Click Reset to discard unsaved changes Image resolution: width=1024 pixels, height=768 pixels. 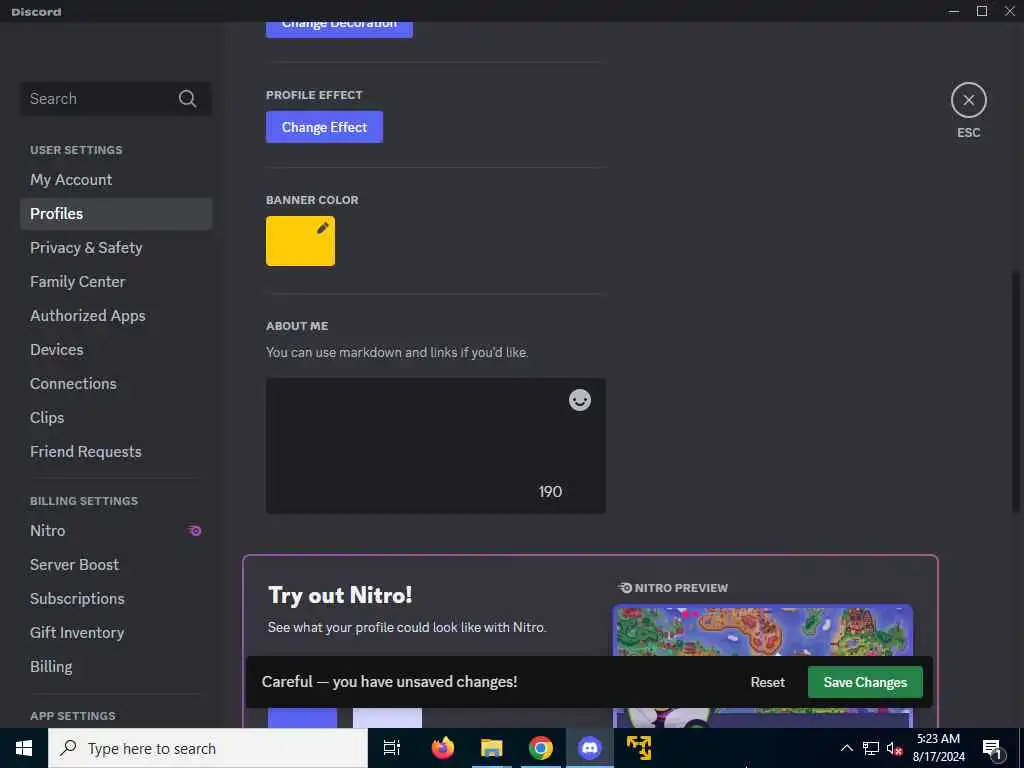pyautogui.click(x=767, y=682)
